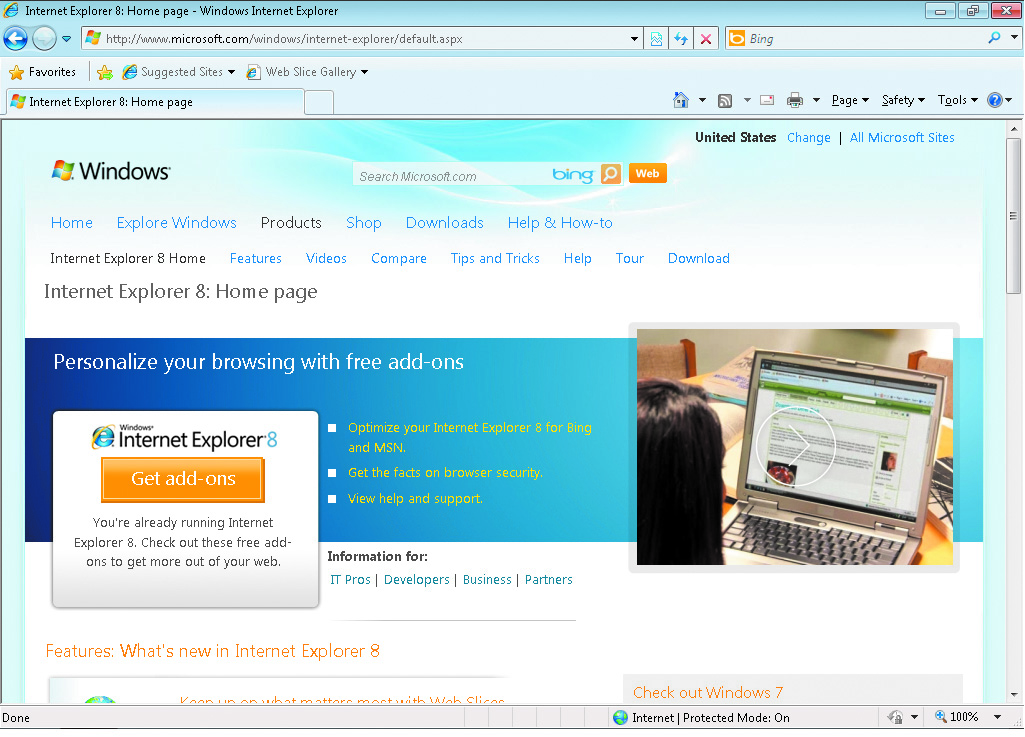This screenshot has height=737, width=1025.
Task: Open the All Microsoft Sites link
Action: click(902, 137)
